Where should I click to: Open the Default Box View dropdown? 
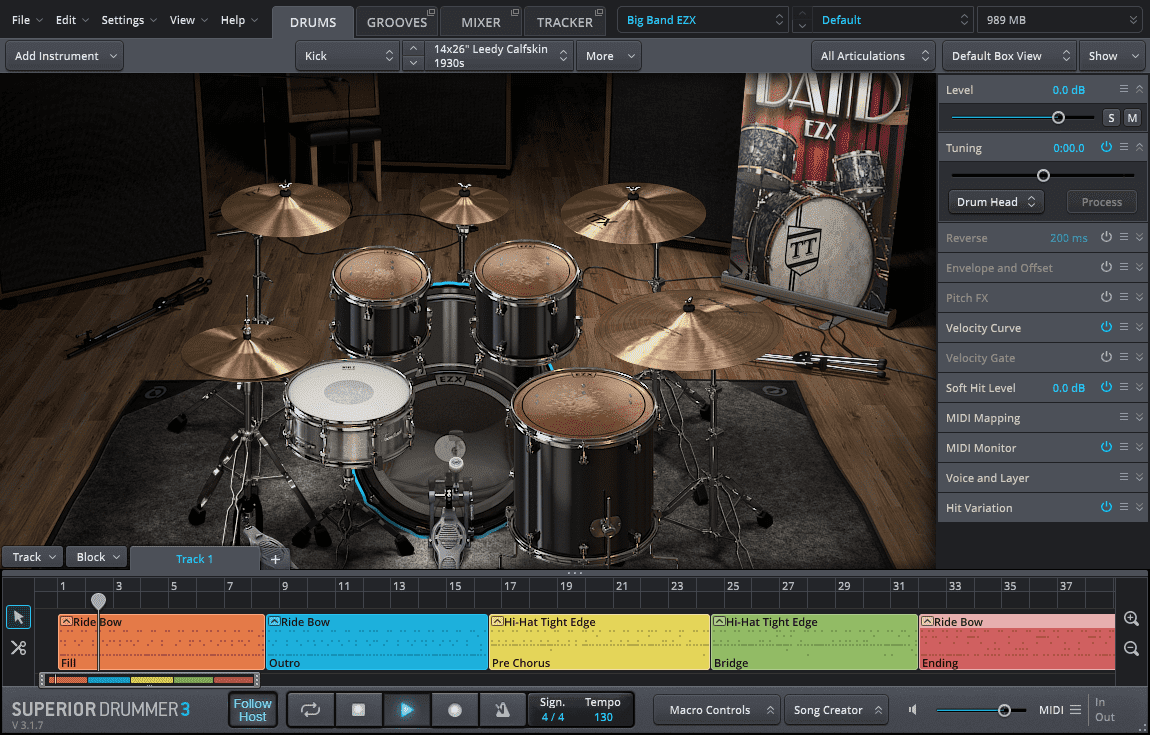pos(1009,56)
